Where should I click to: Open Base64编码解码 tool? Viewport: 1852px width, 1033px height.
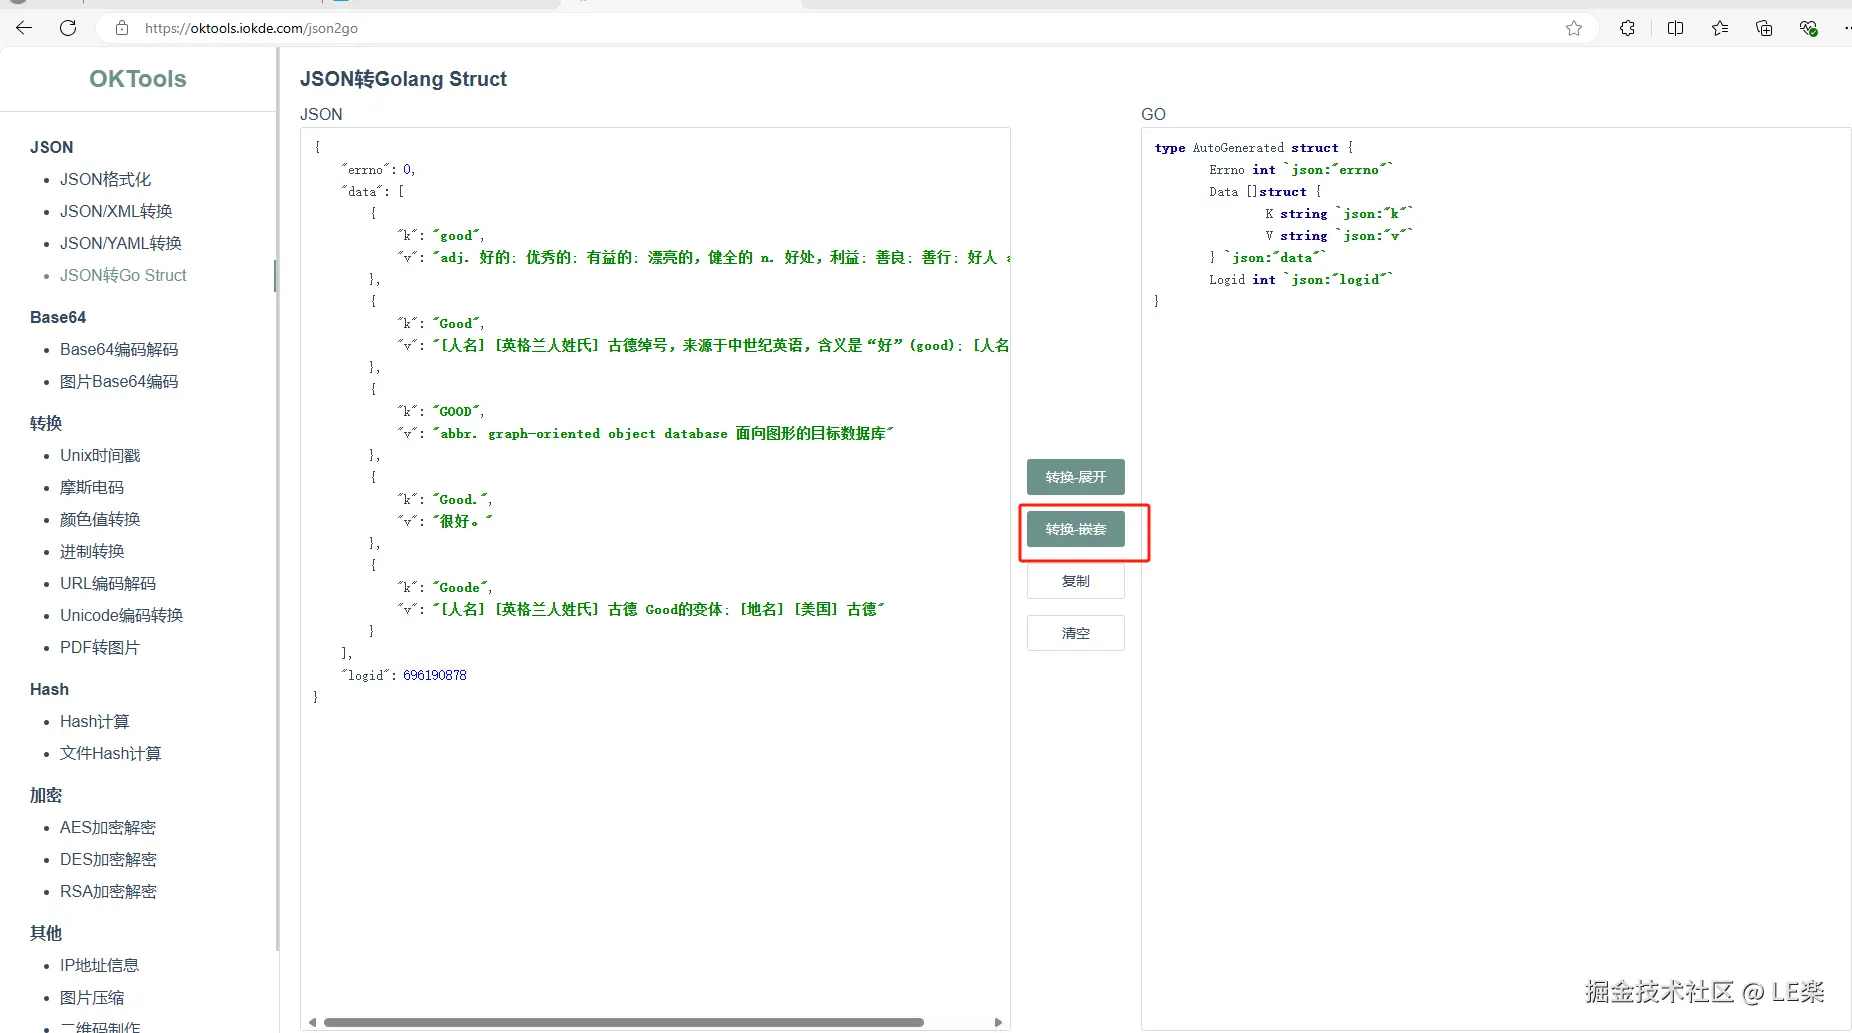(119, 349)
